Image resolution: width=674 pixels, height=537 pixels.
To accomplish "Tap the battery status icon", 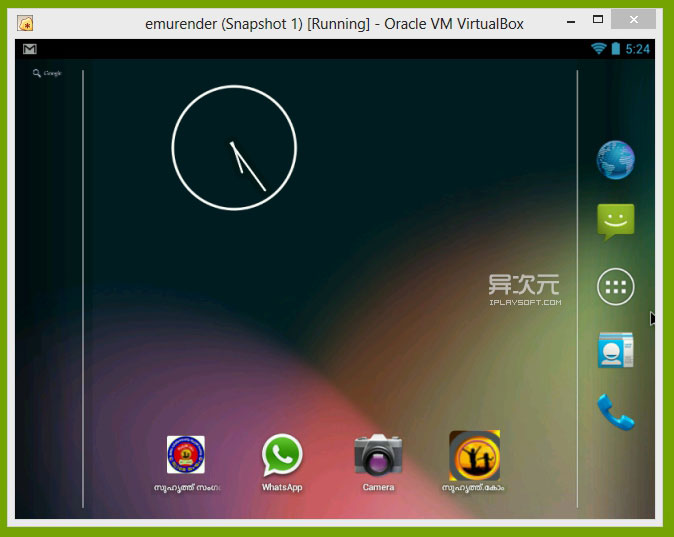I will [616, 49].
